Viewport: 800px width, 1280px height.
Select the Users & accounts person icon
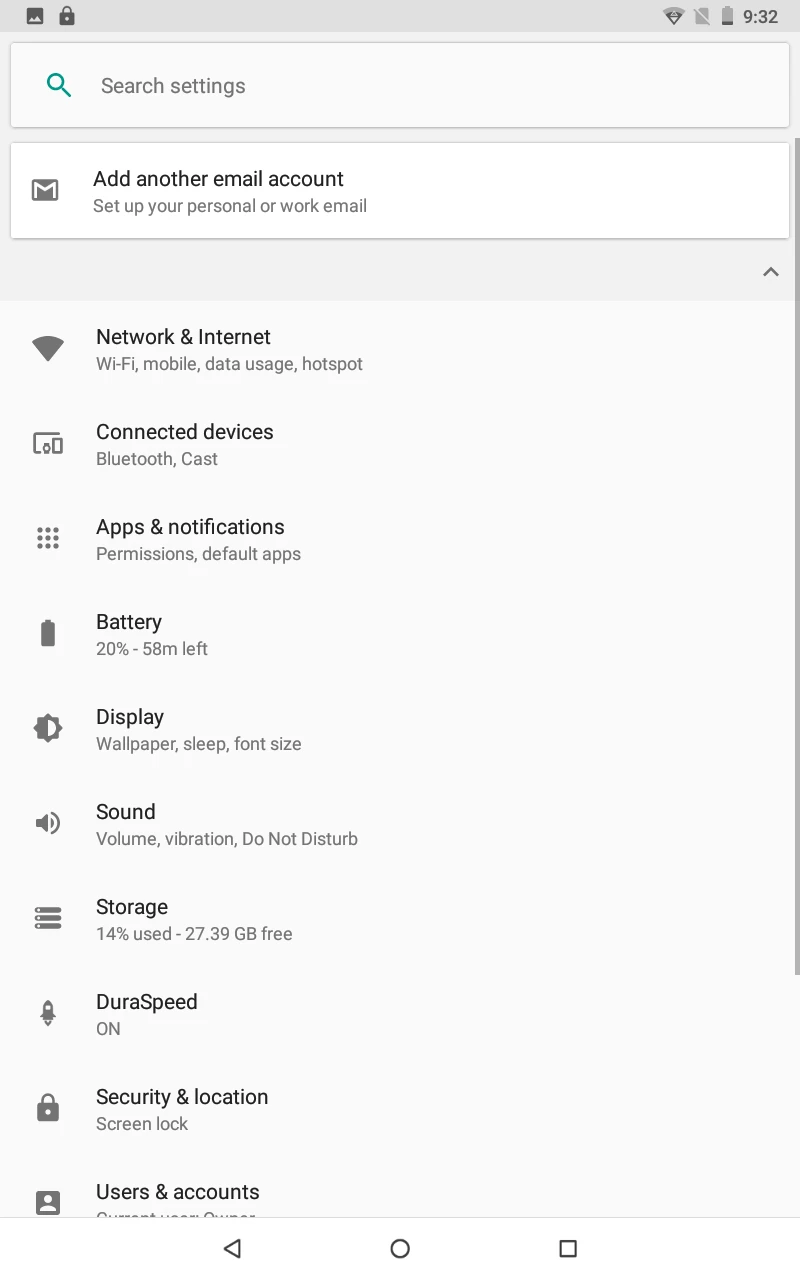[x=48, y=1202]
